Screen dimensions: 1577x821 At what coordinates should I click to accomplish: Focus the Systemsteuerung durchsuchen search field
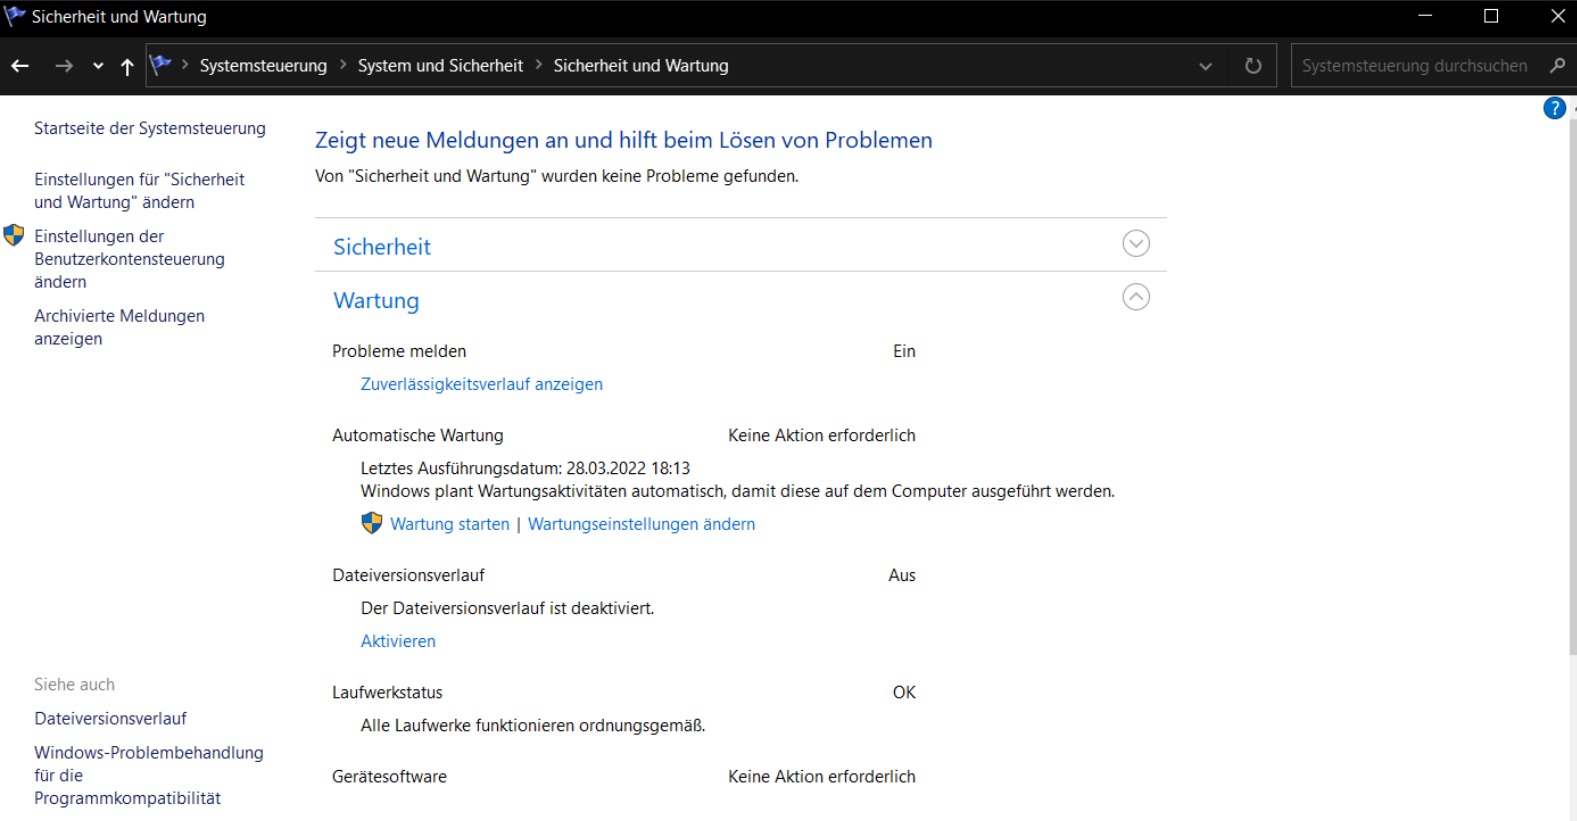click(1415, 66)
